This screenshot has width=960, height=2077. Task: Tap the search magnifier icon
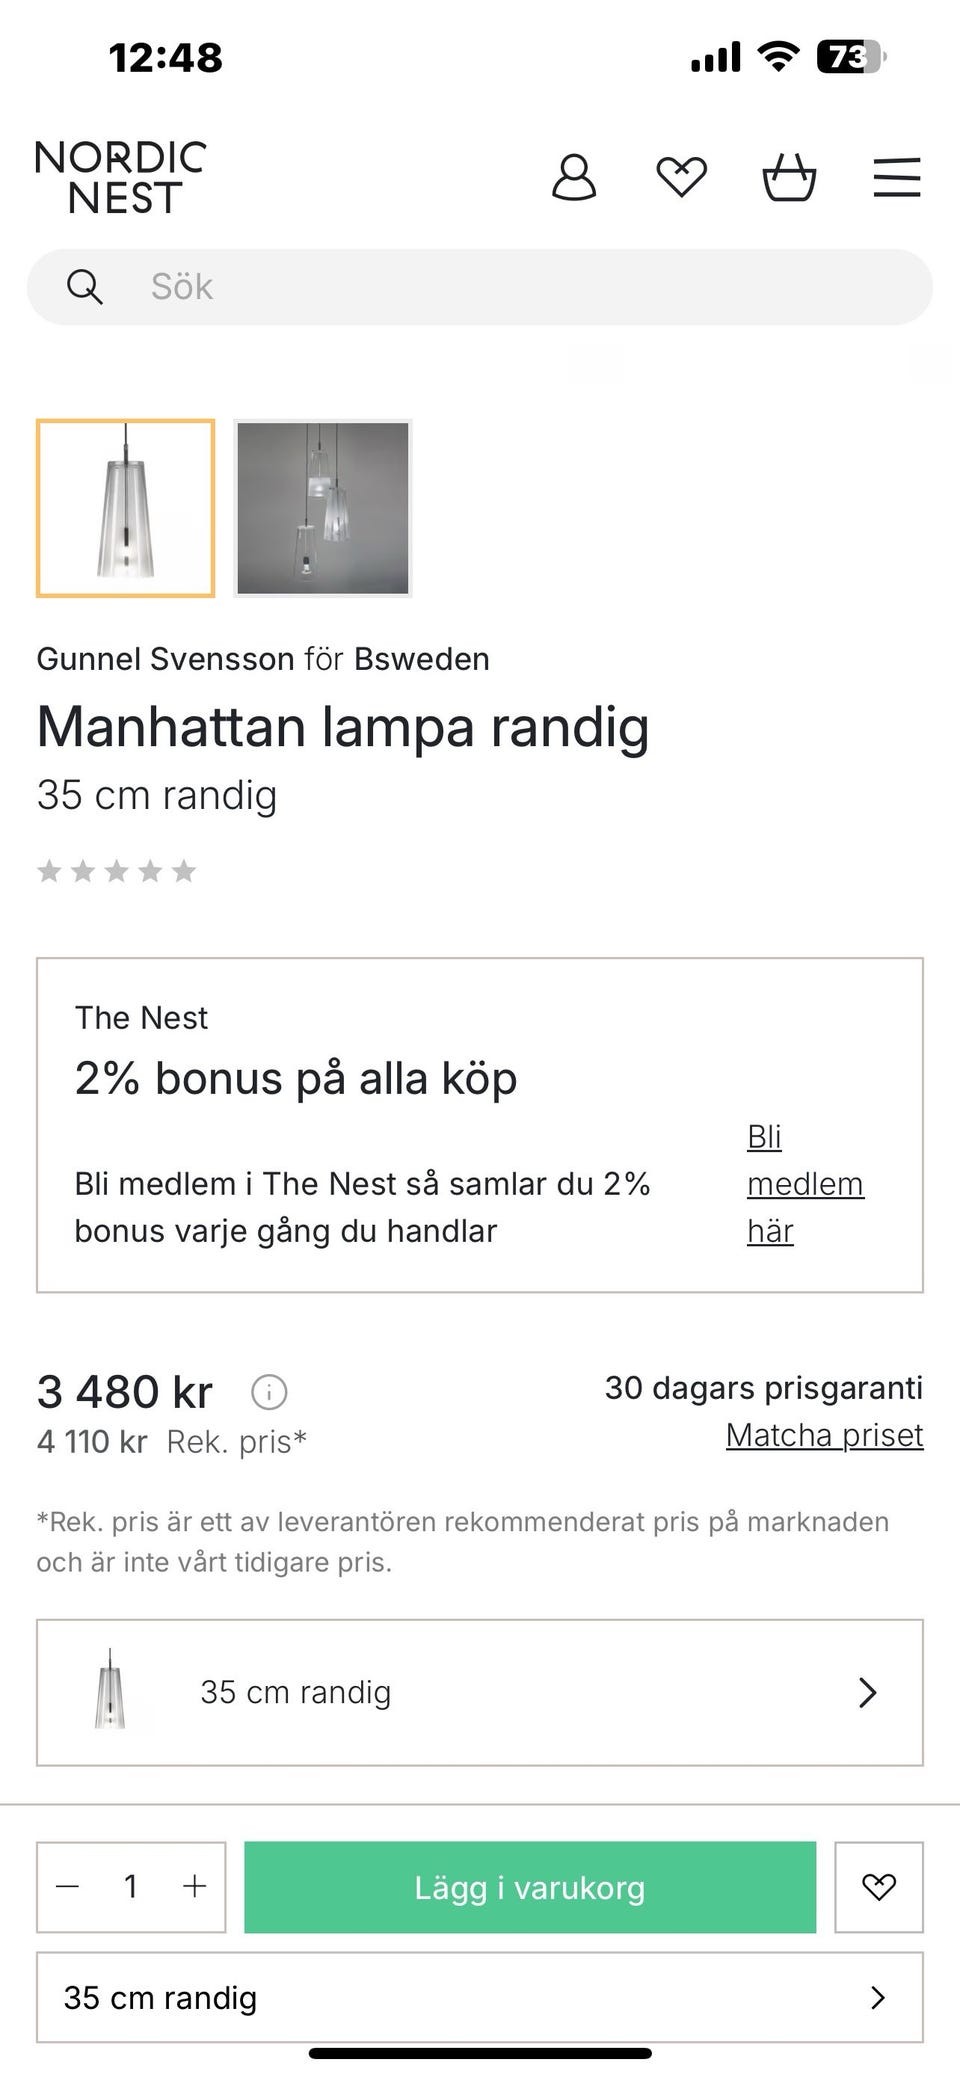tap(85, 287)
